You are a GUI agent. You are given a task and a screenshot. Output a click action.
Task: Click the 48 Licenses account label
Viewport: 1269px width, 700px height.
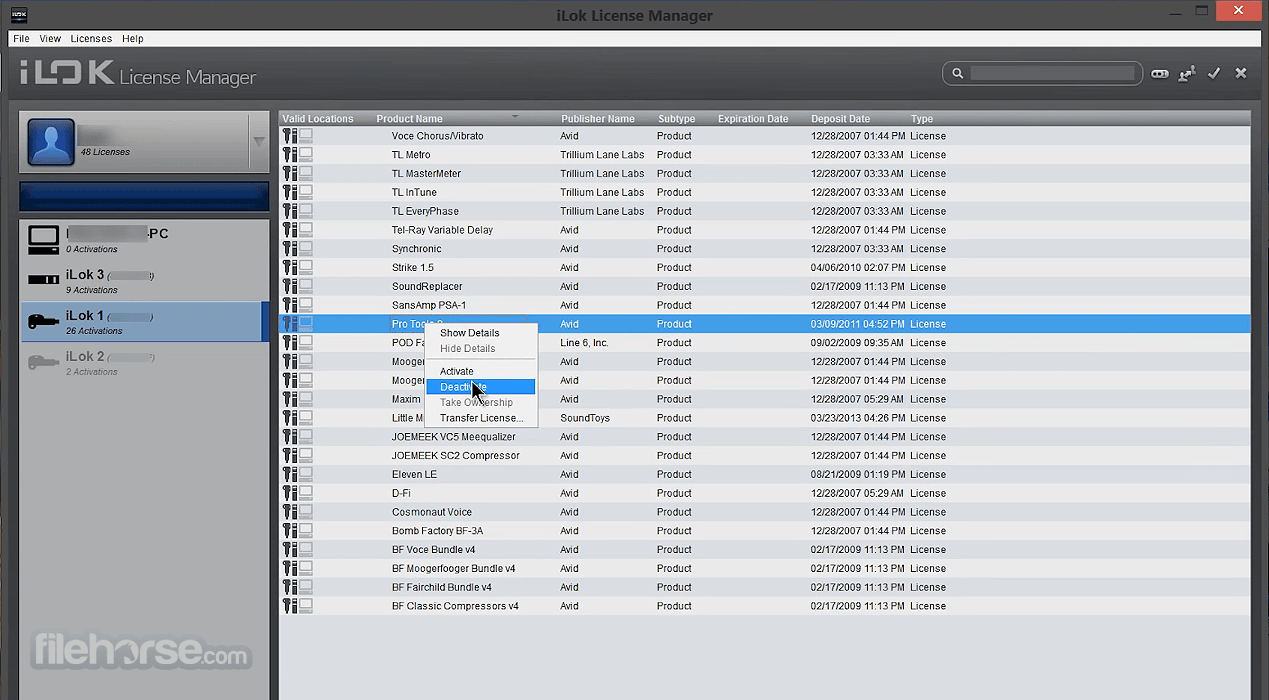pos(105,152)
